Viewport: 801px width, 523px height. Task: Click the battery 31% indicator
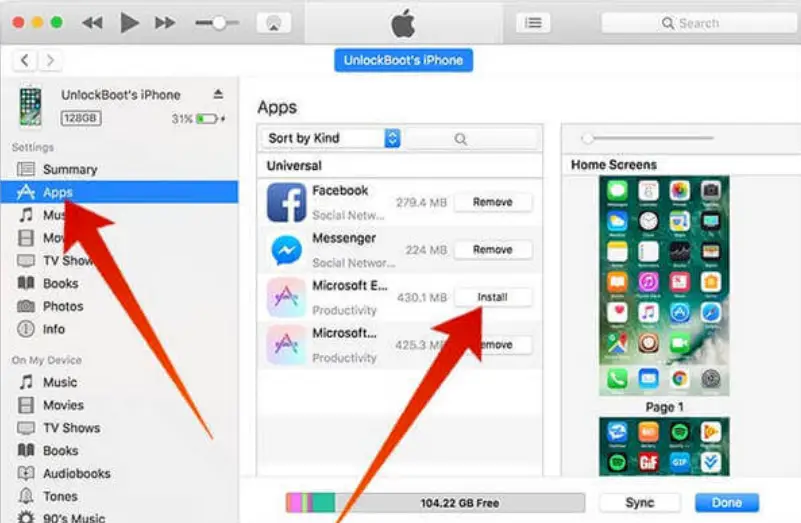tap(198, 119)
